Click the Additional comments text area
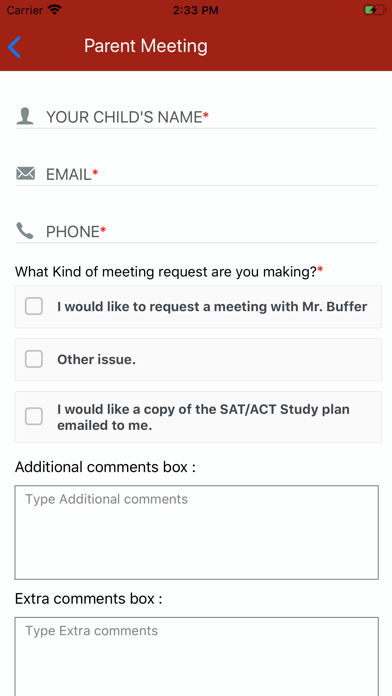The width and height of the screenshot is (392, 696). [197, 532]
